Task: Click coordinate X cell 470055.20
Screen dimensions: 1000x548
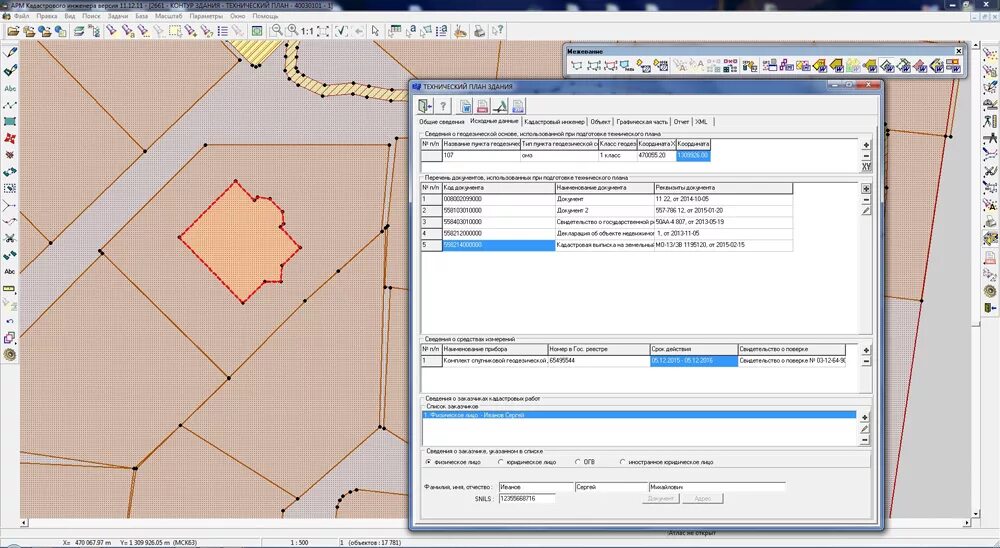Action: point(656,156)
